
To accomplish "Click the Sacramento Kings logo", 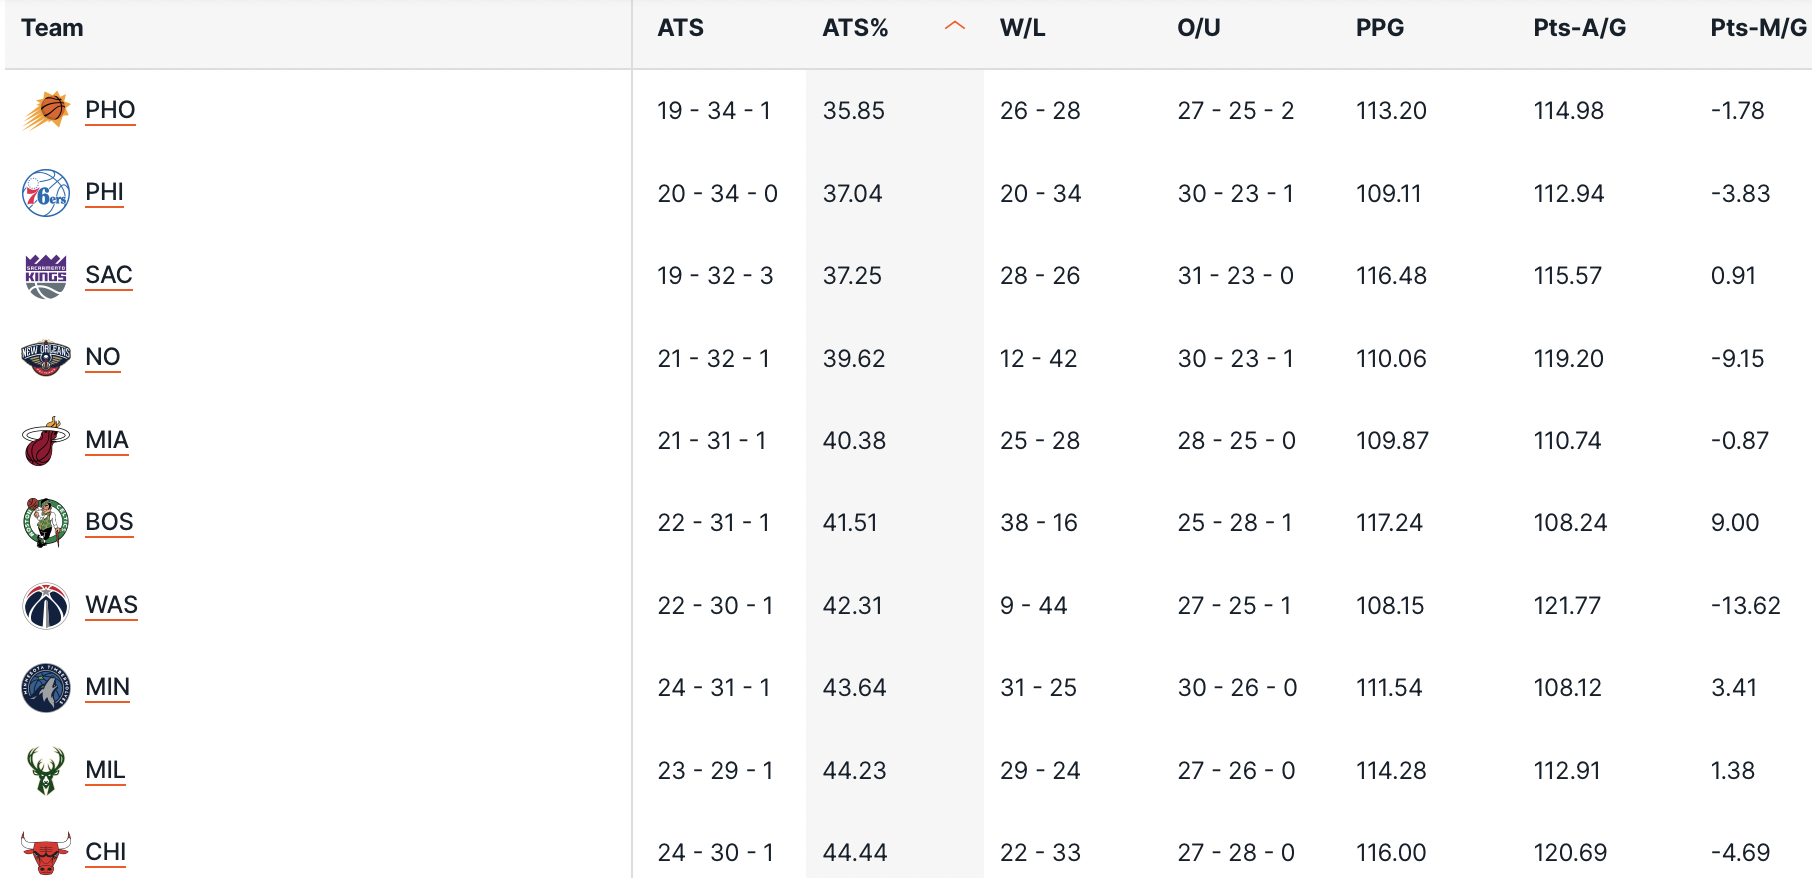I will (46, 276).
